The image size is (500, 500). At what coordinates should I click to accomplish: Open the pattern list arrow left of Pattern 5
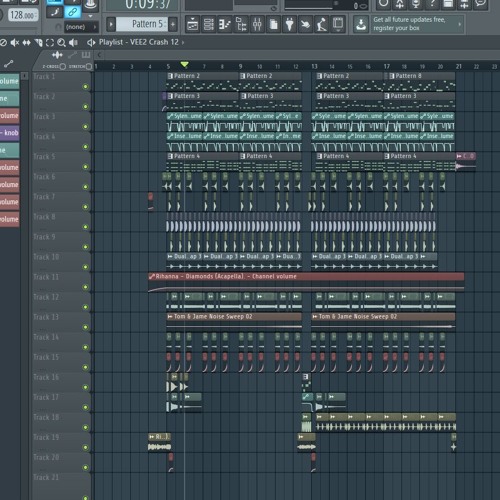point(111,24)
